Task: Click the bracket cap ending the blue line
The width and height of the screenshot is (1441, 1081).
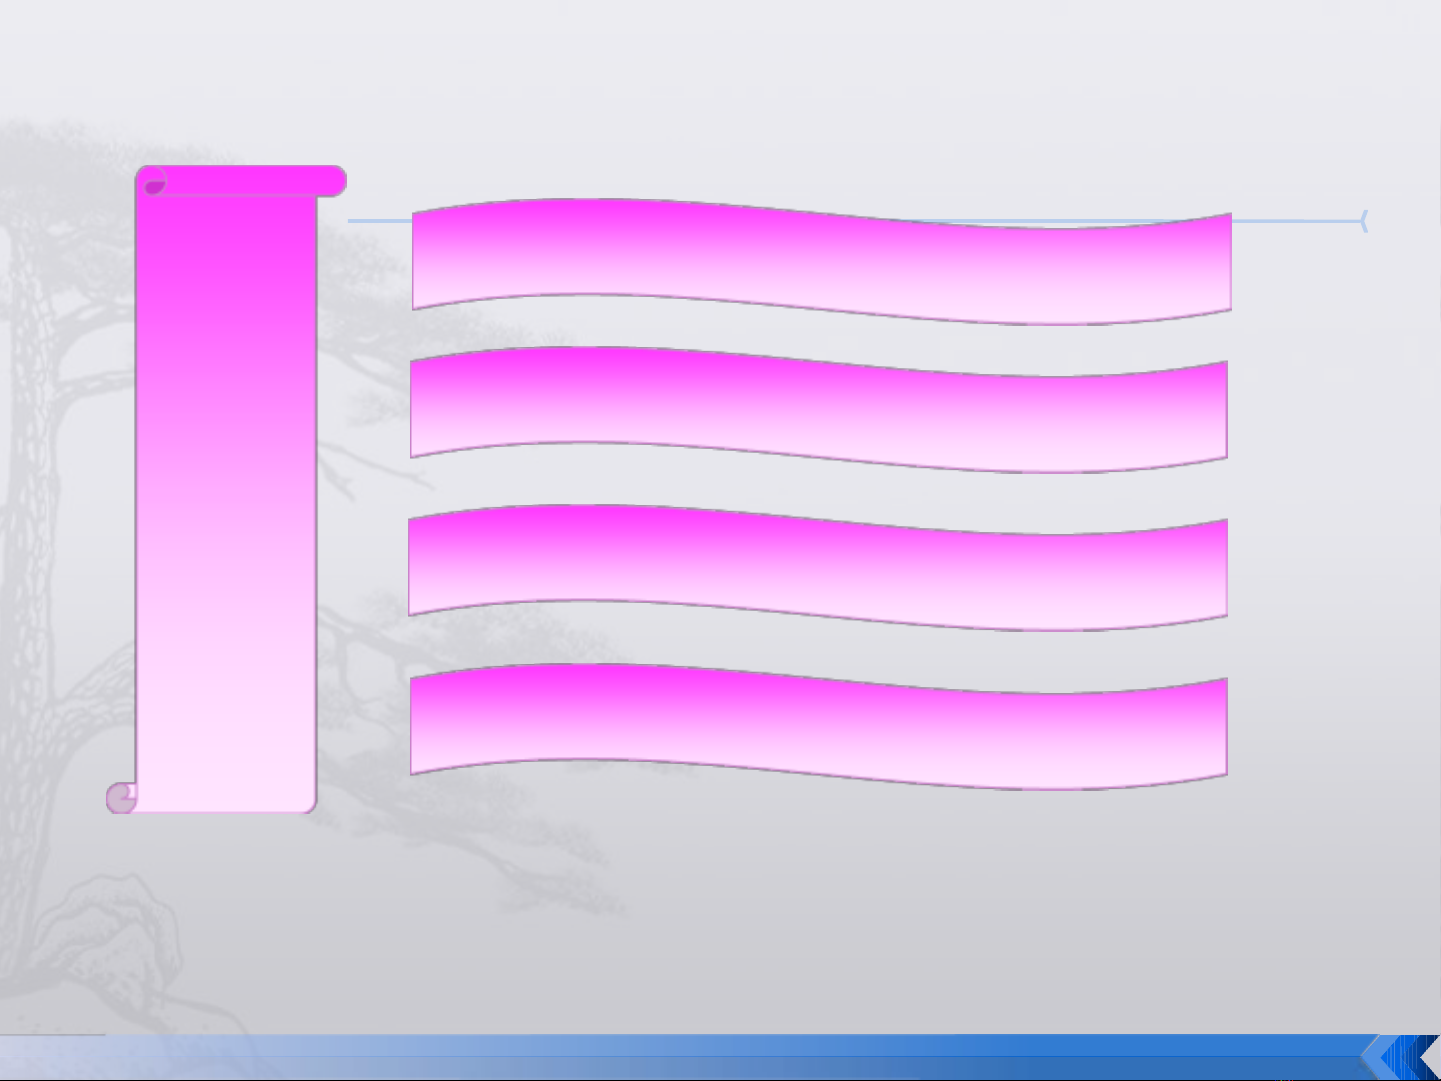Action: 1364,221
